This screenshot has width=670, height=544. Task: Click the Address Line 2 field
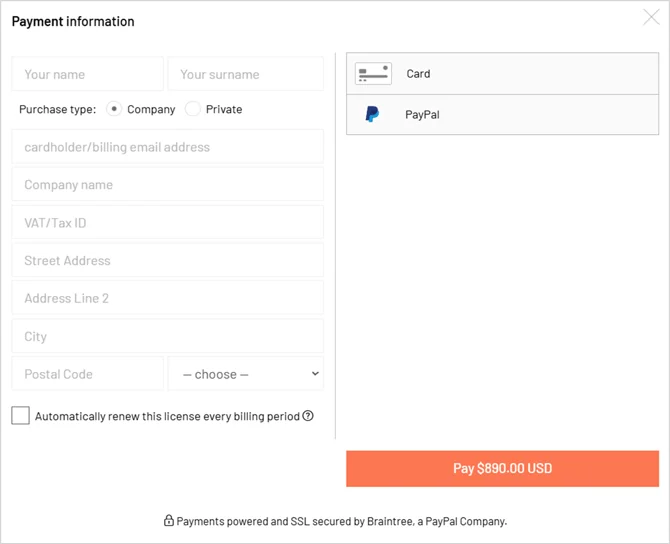[168, 298]
